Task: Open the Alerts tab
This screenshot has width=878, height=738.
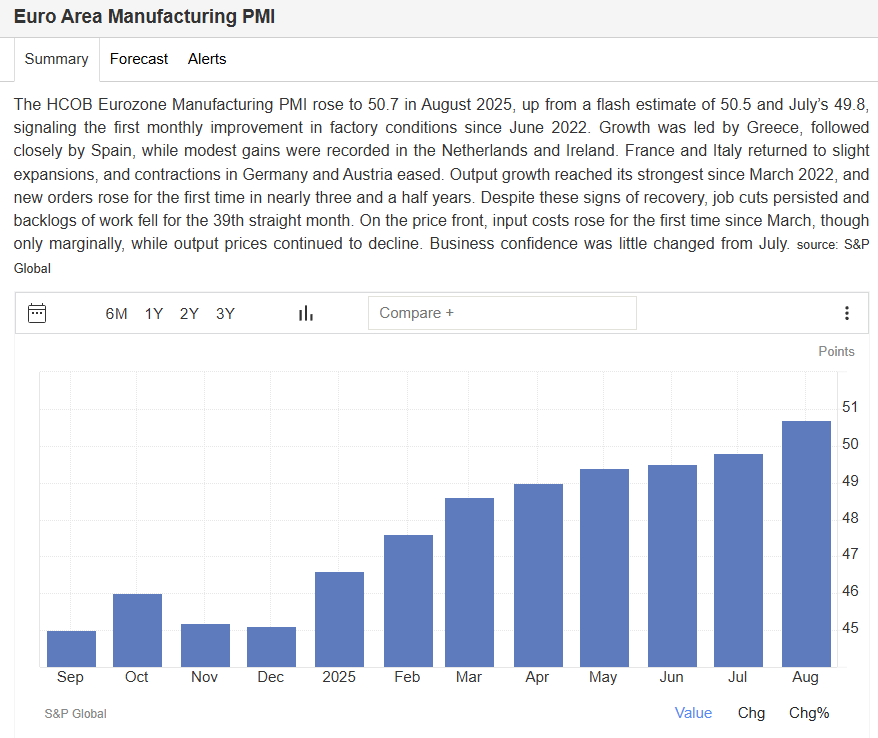Action: coord(207,59)
